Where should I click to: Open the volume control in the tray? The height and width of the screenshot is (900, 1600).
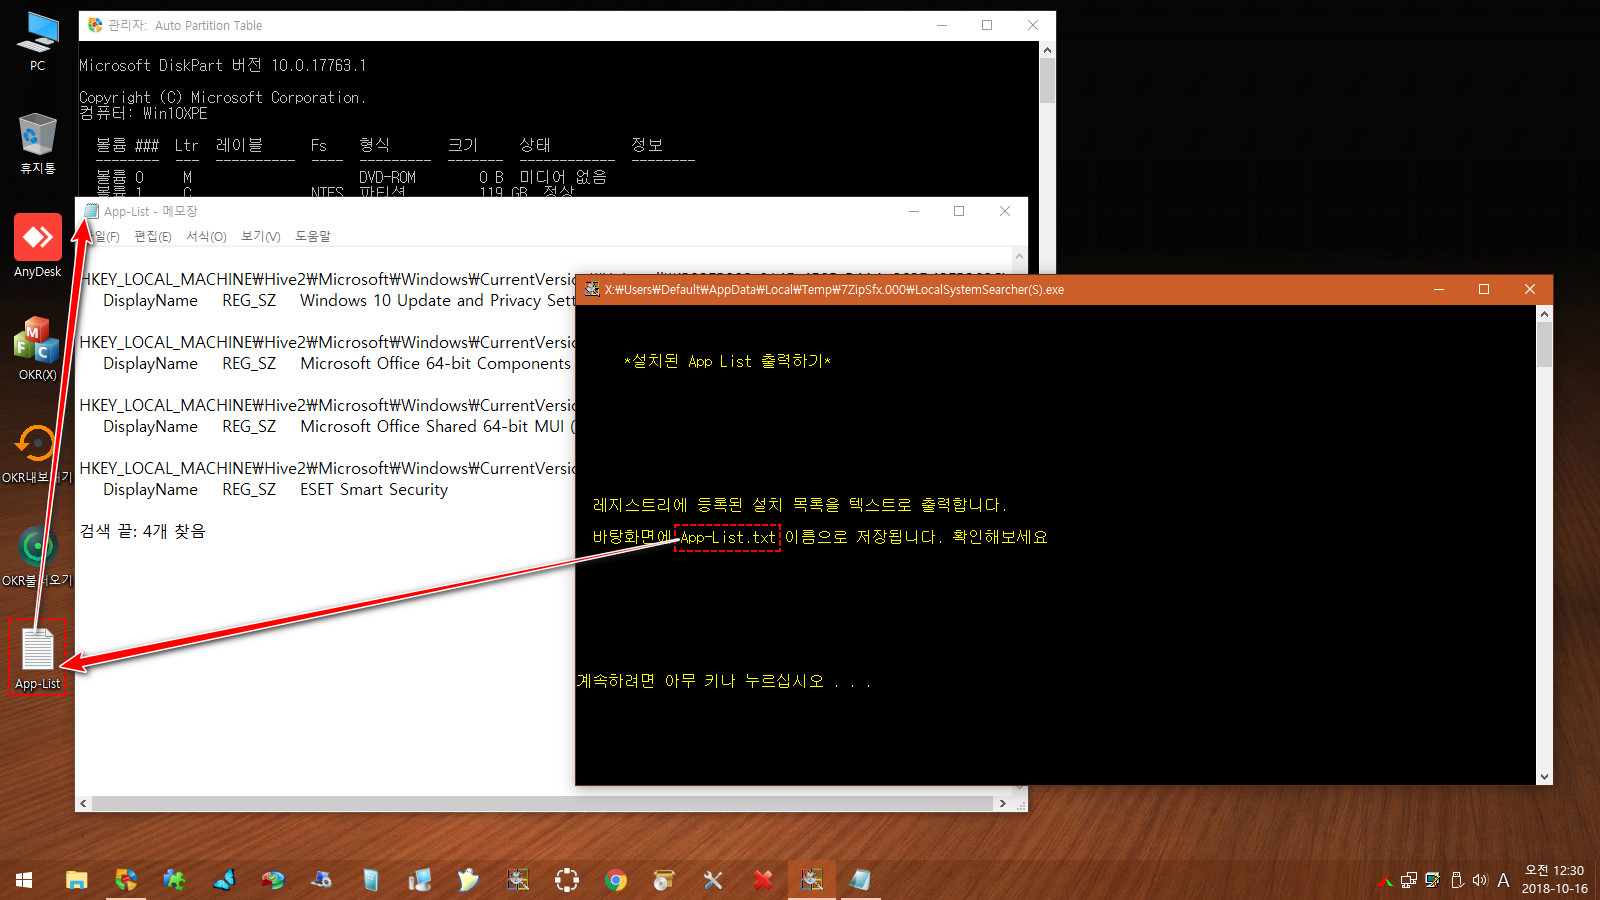pyautogui.click(x=1480, y=880)
